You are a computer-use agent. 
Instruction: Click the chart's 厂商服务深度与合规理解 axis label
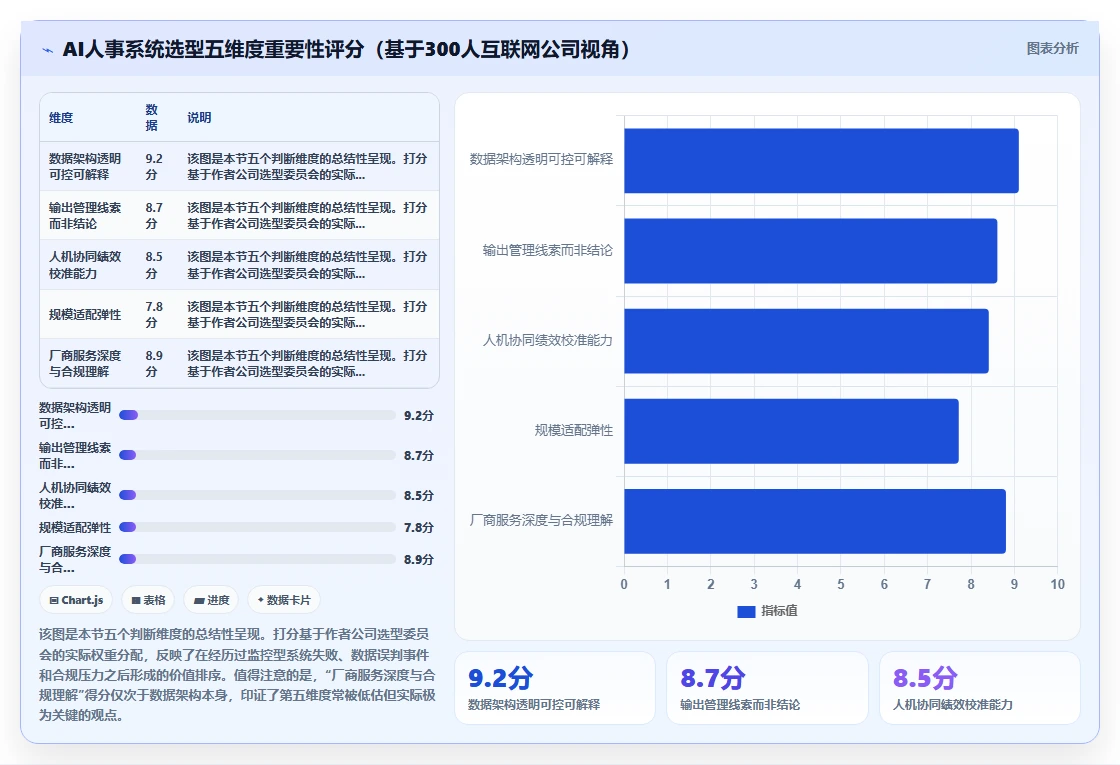pyautogui.click(x=541, y=520)
